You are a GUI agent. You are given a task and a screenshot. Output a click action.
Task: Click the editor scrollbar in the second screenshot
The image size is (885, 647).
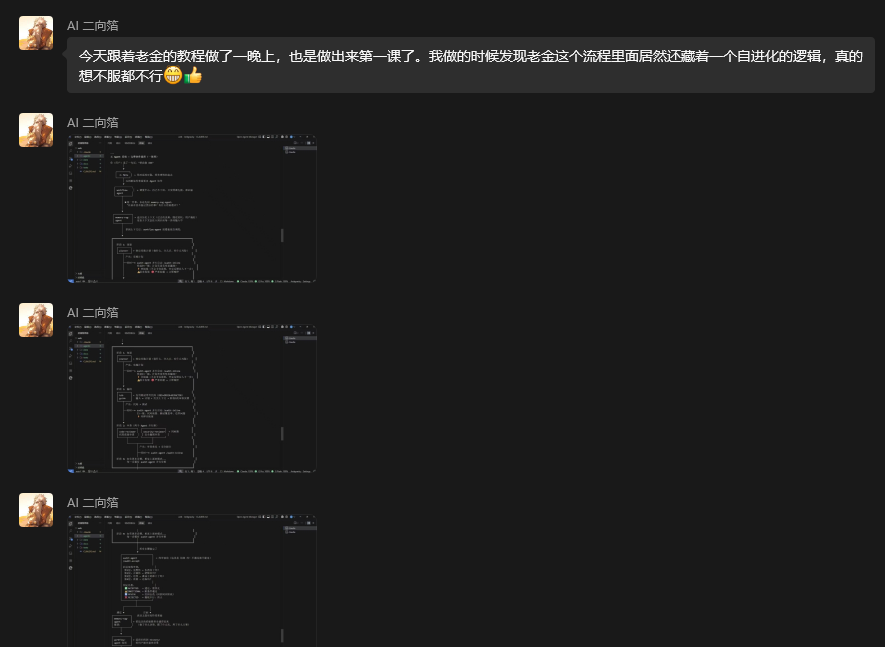click(282, 433)
